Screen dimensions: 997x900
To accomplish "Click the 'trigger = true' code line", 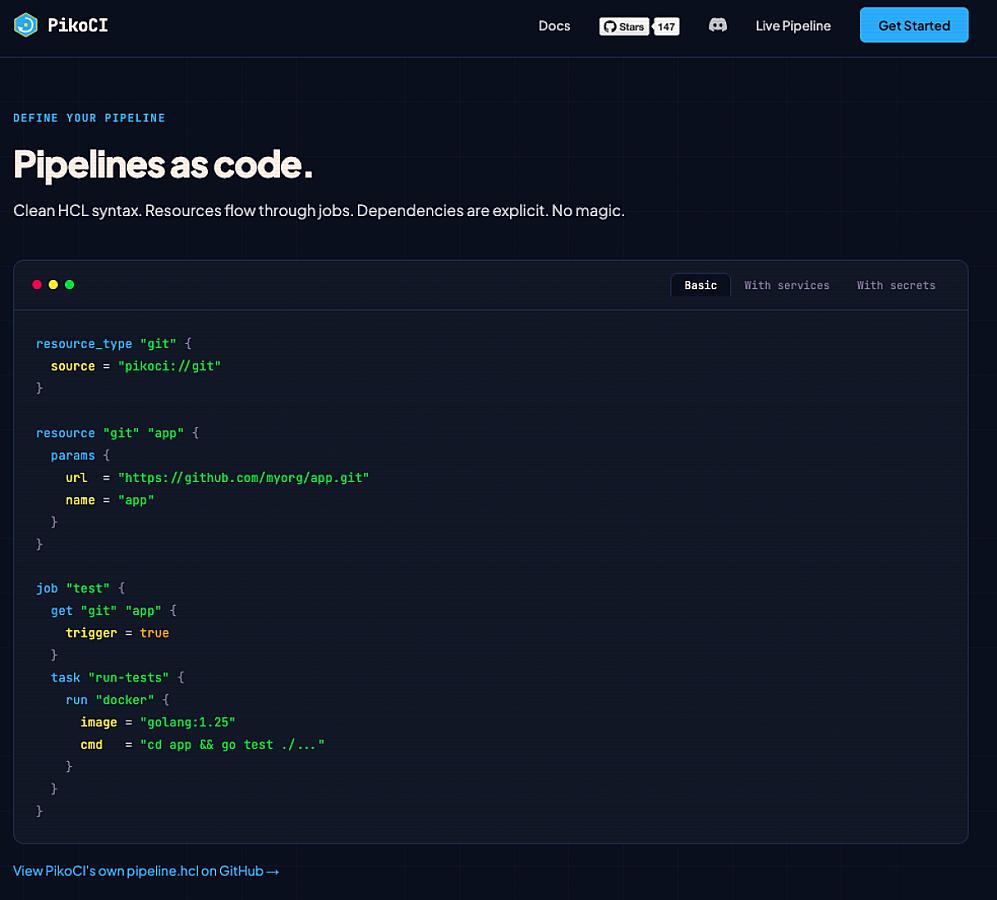I will pos(118,633).
